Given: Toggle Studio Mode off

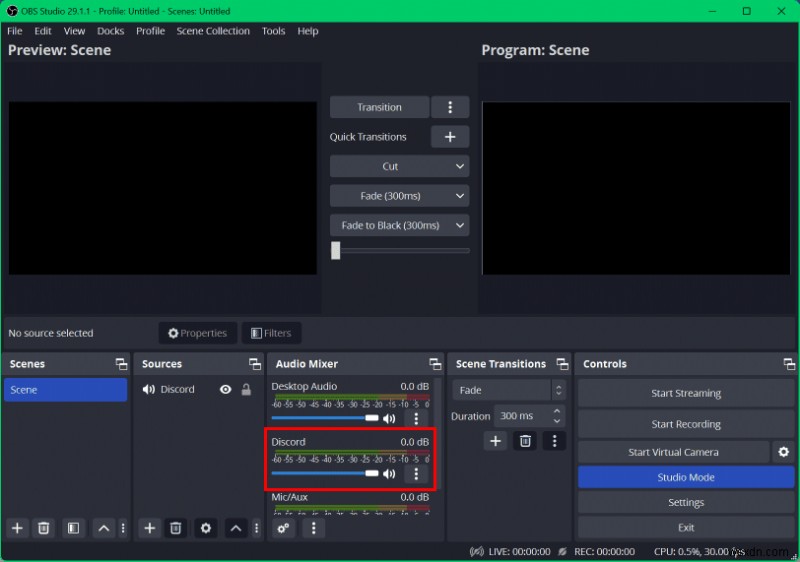Looking at the screenshot, I should (686, 477).
